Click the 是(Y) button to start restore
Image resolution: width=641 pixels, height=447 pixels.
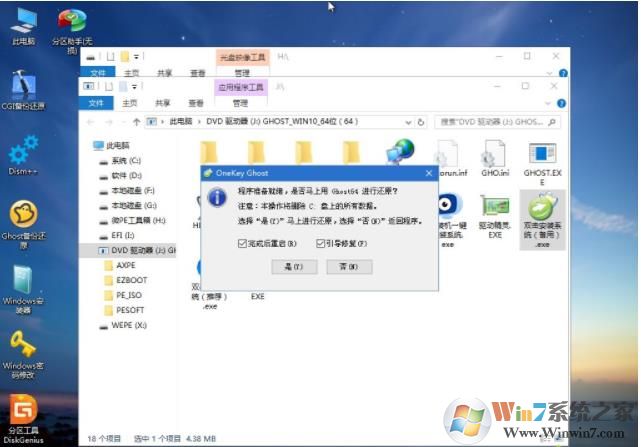pyautogui.click(x=295, y=268)
